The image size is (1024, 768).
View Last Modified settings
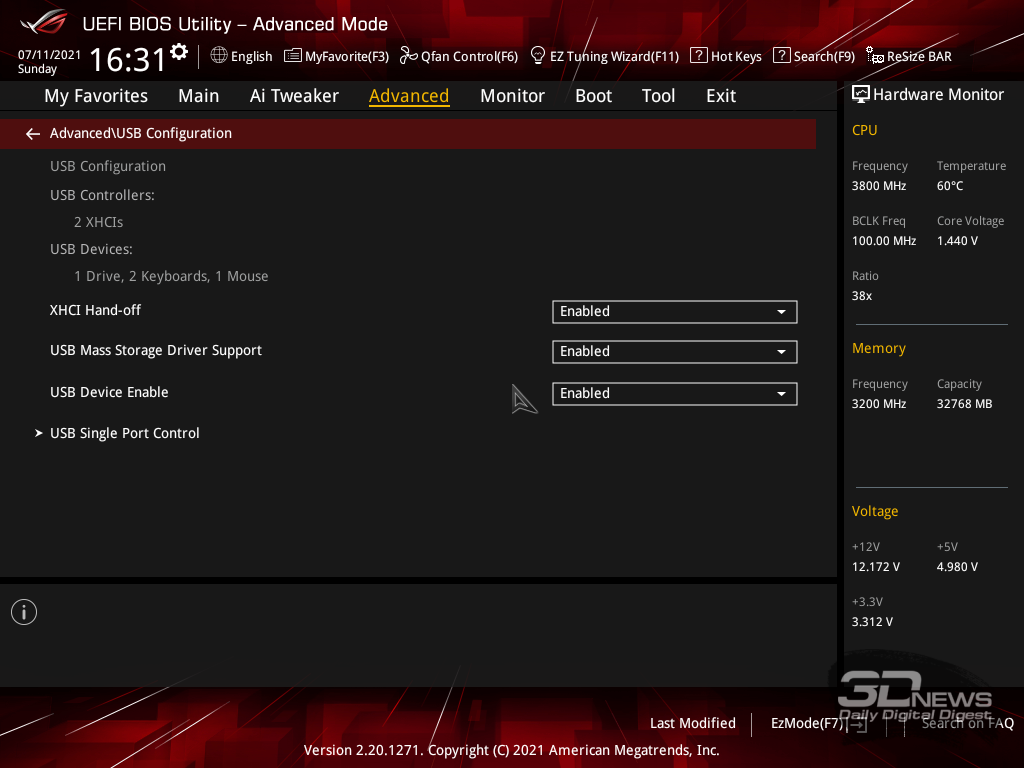click(693, 724)
